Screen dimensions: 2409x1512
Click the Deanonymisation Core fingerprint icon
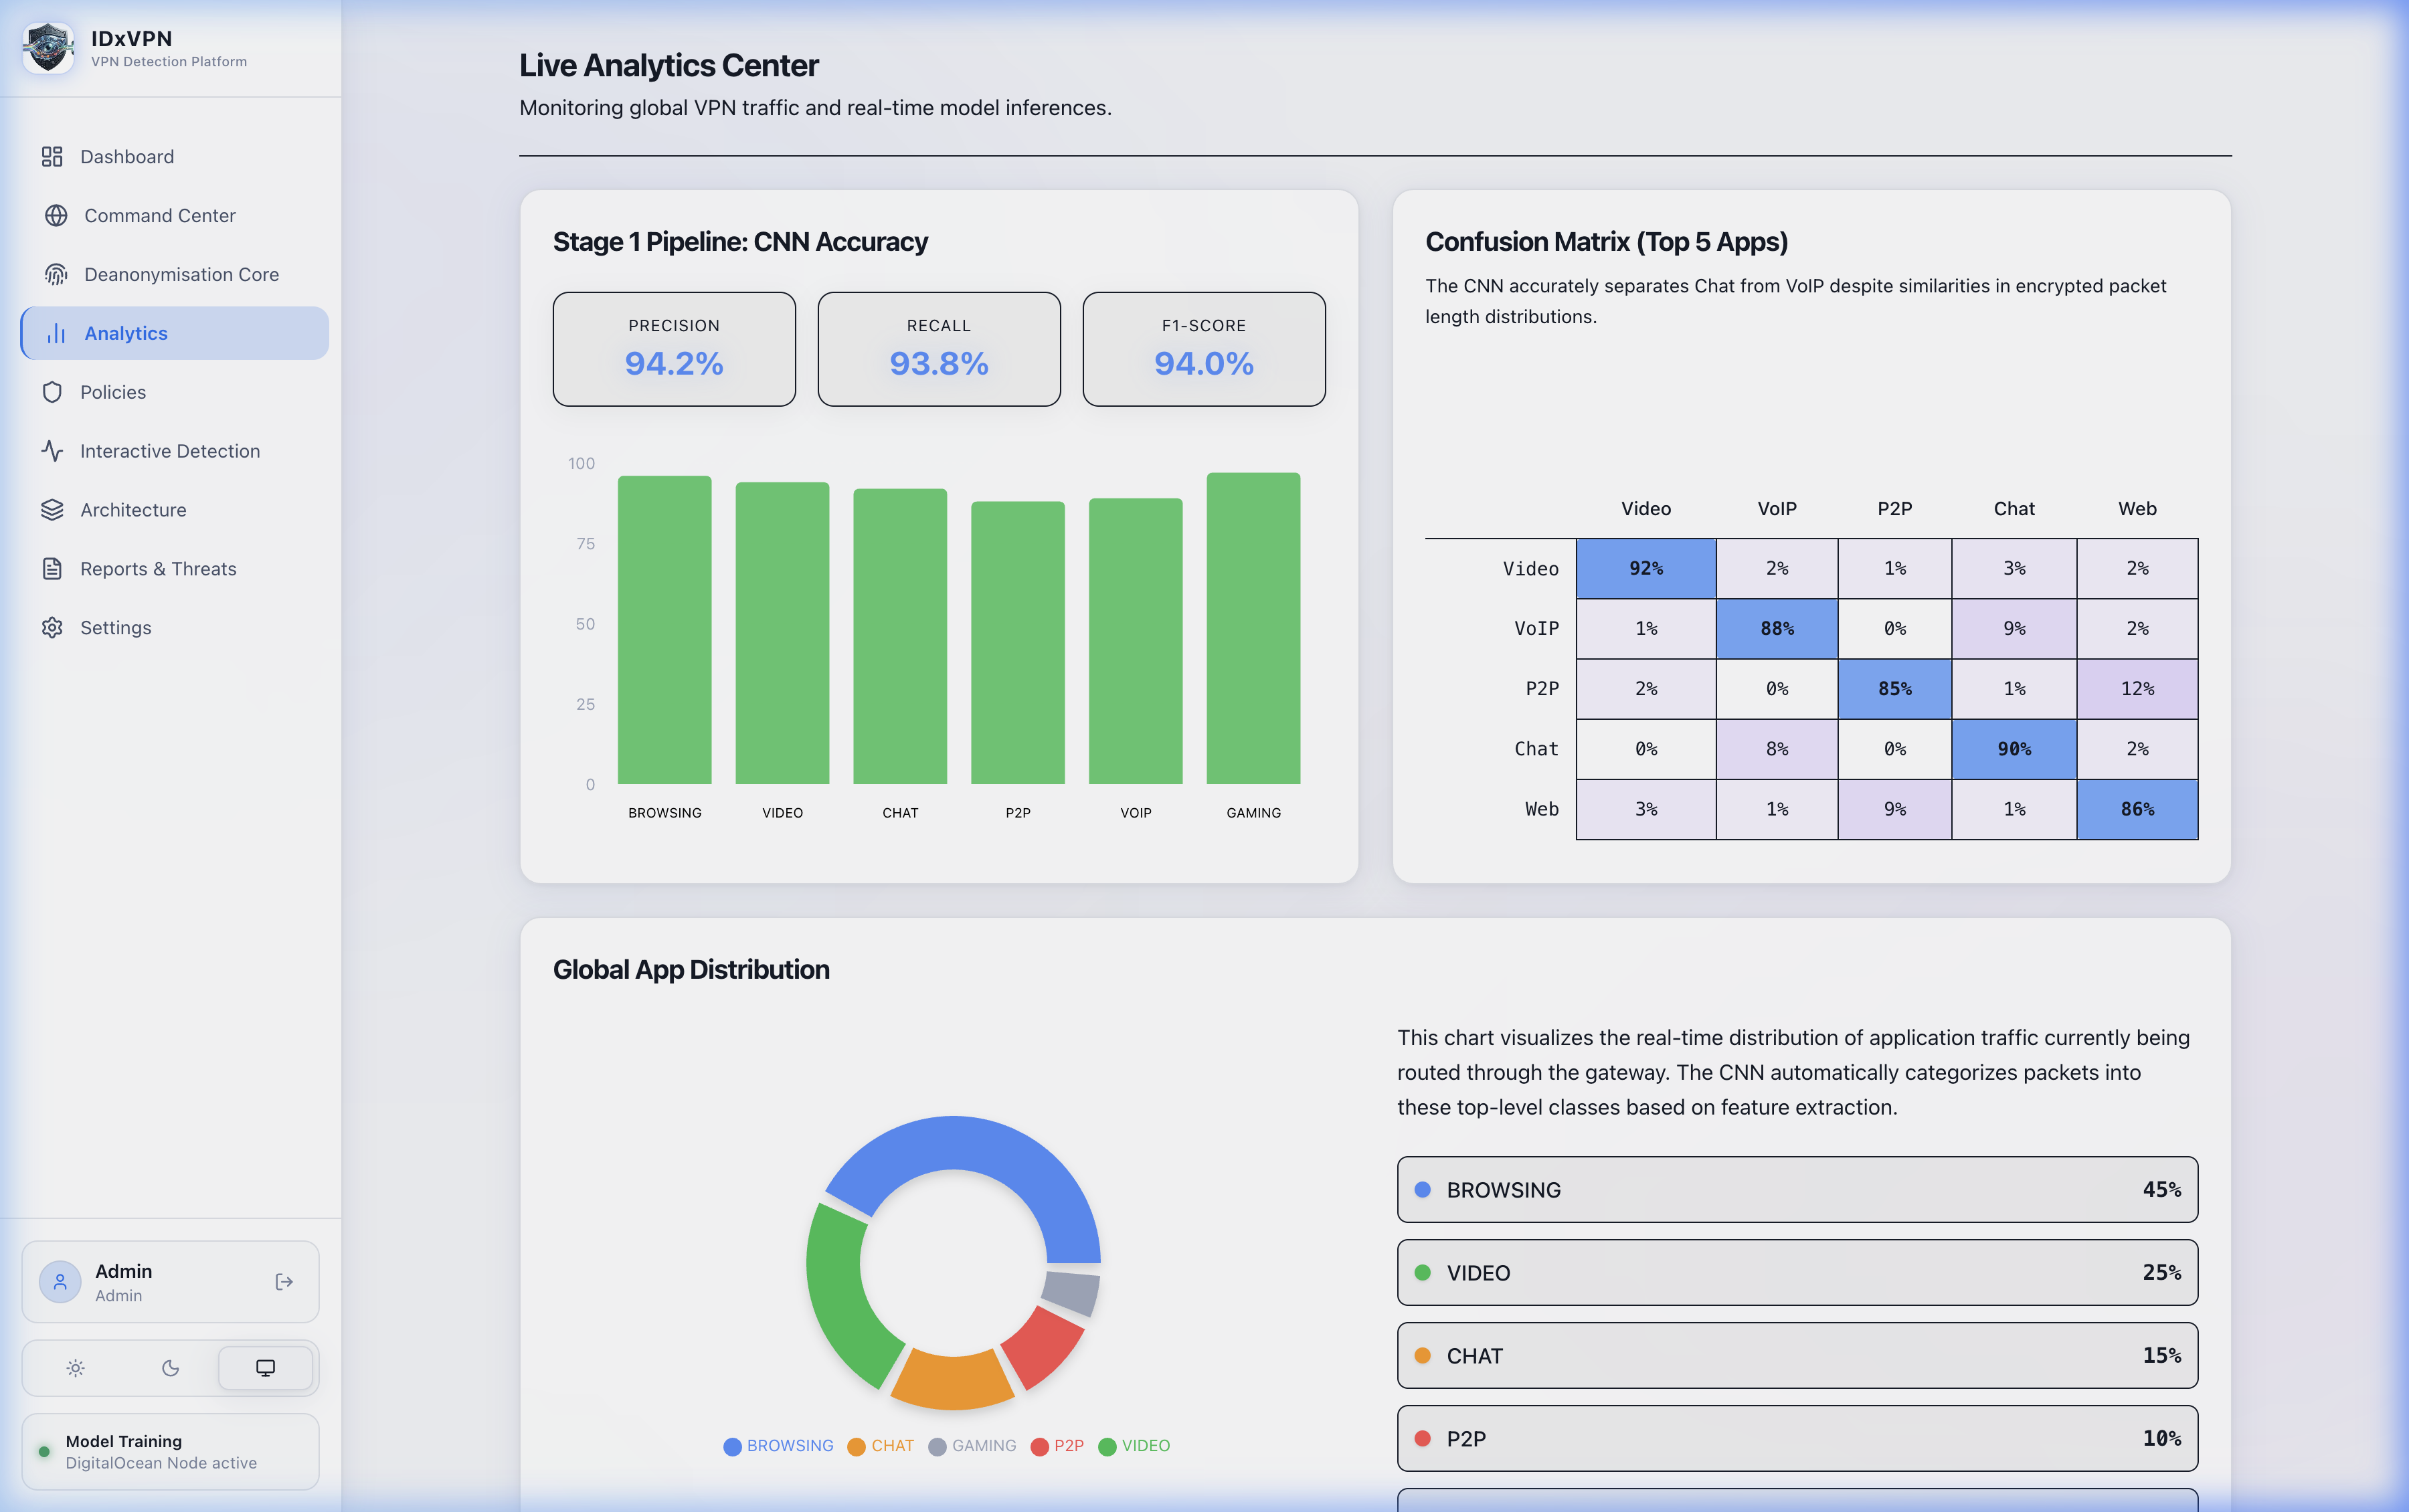[56, 275]
